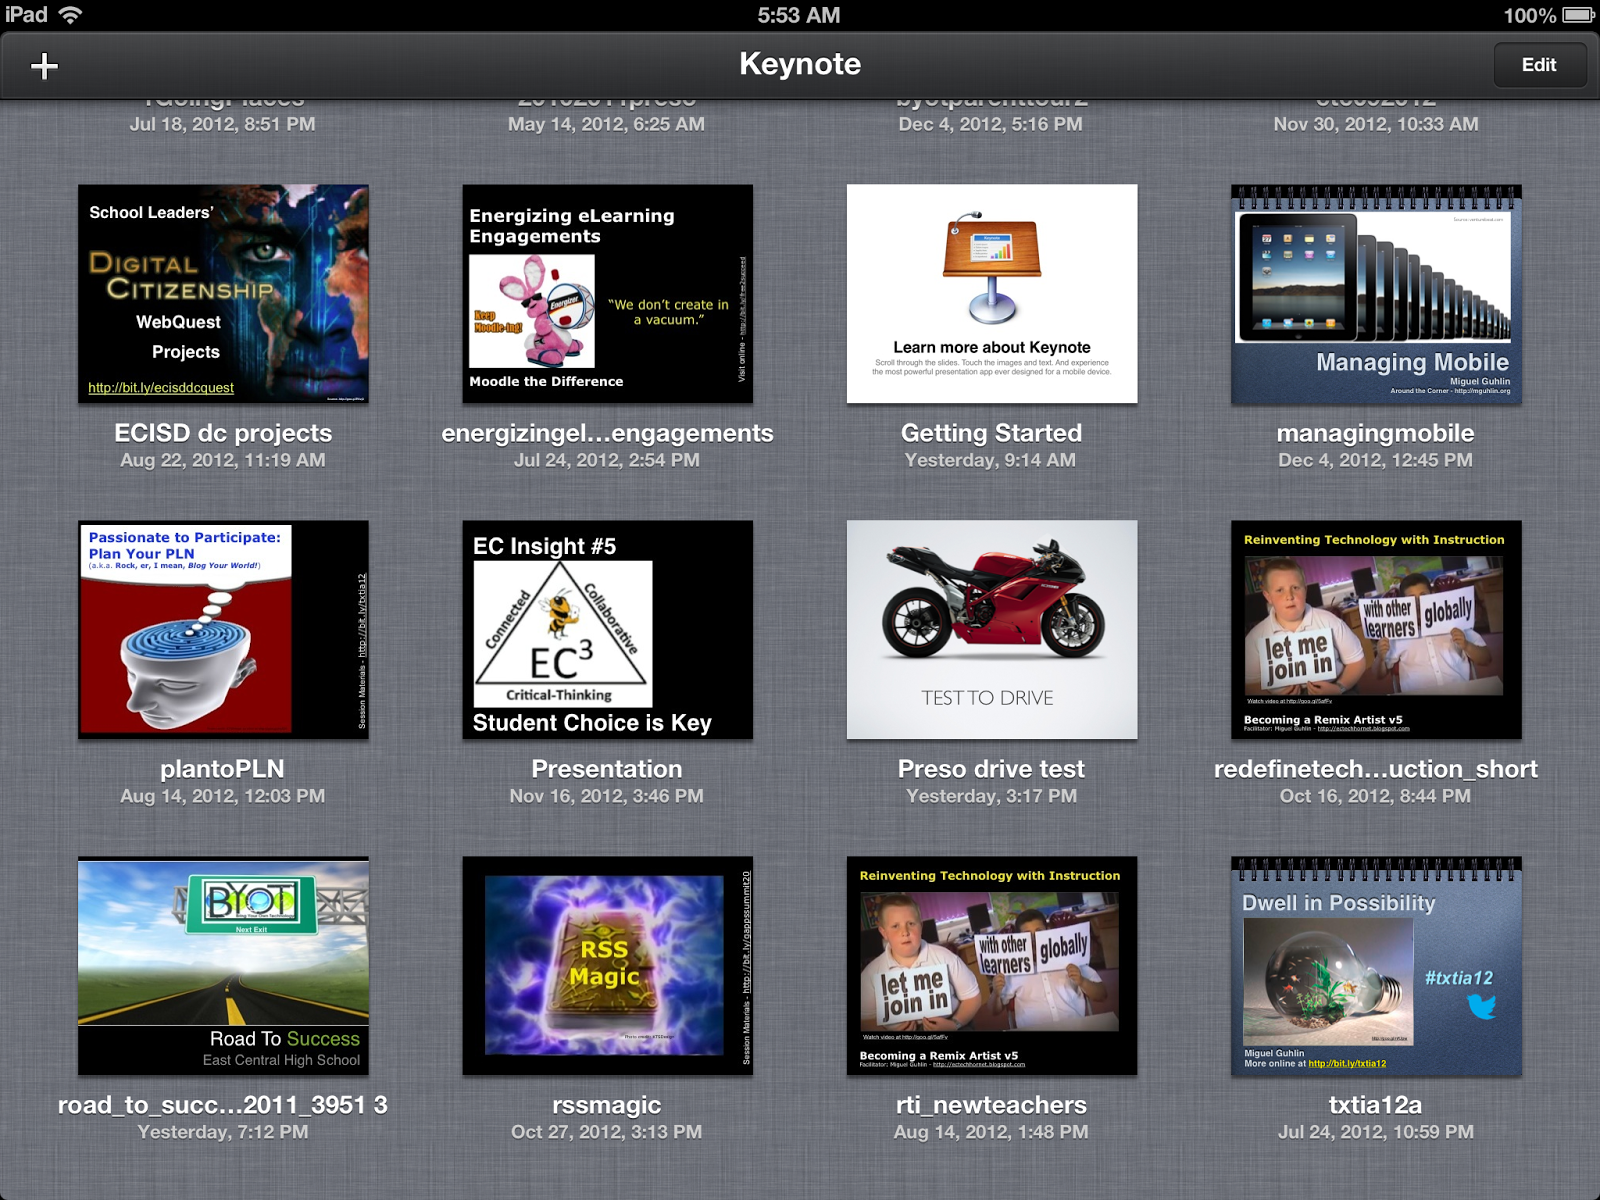This screenshot has height=1200, width=1600.
Task: Tap the date "Aug 14, 2012, 12:03 PM"
Action: (x=223, y=796)
